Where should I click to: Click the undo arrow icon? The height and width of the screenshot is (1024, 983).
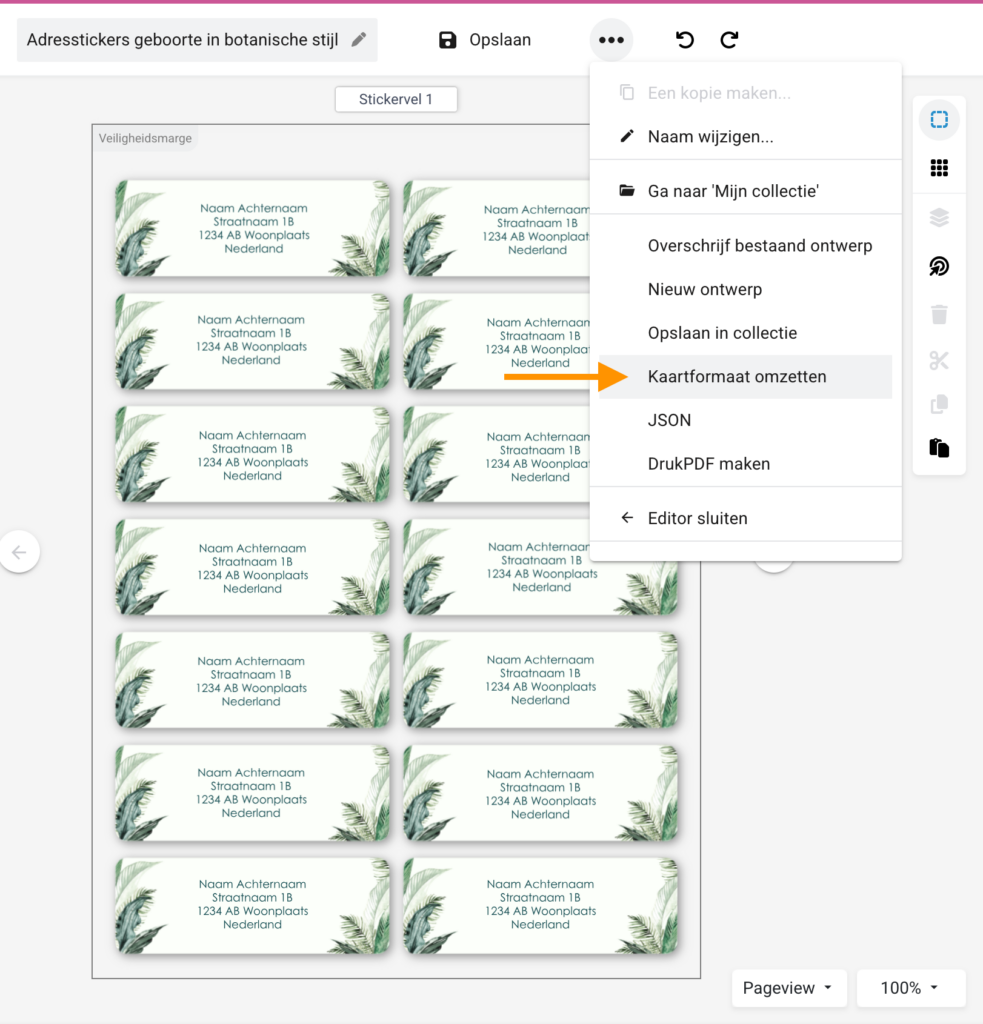coord(684,40)
